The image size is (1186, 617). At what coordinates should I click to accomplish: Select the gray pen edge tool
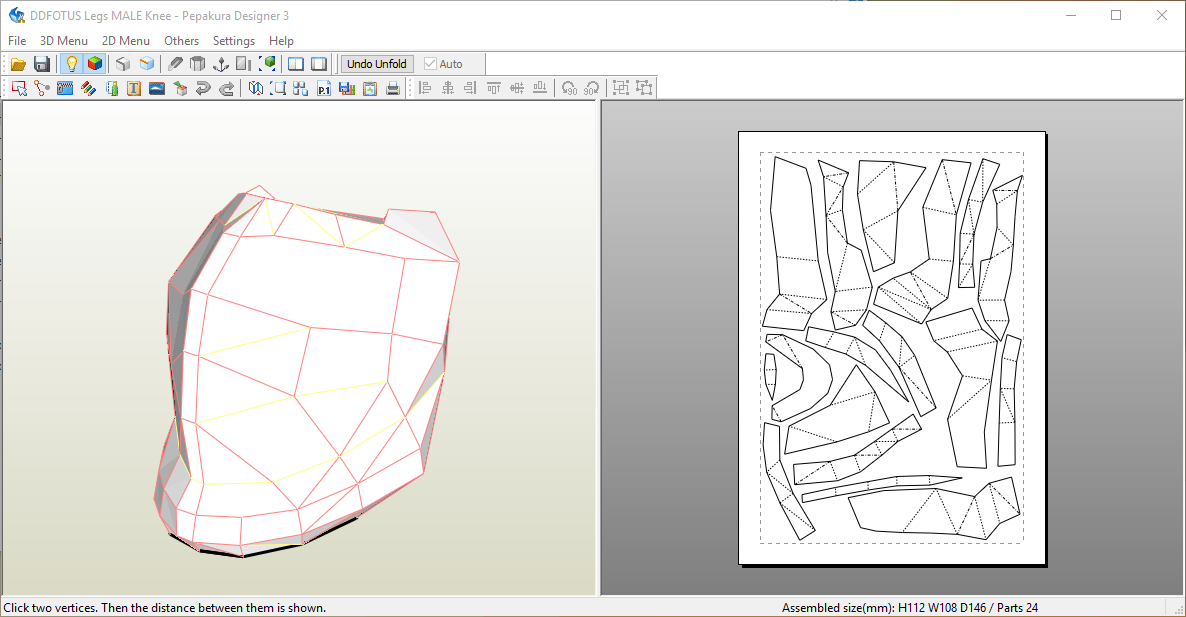pos(175,64)
